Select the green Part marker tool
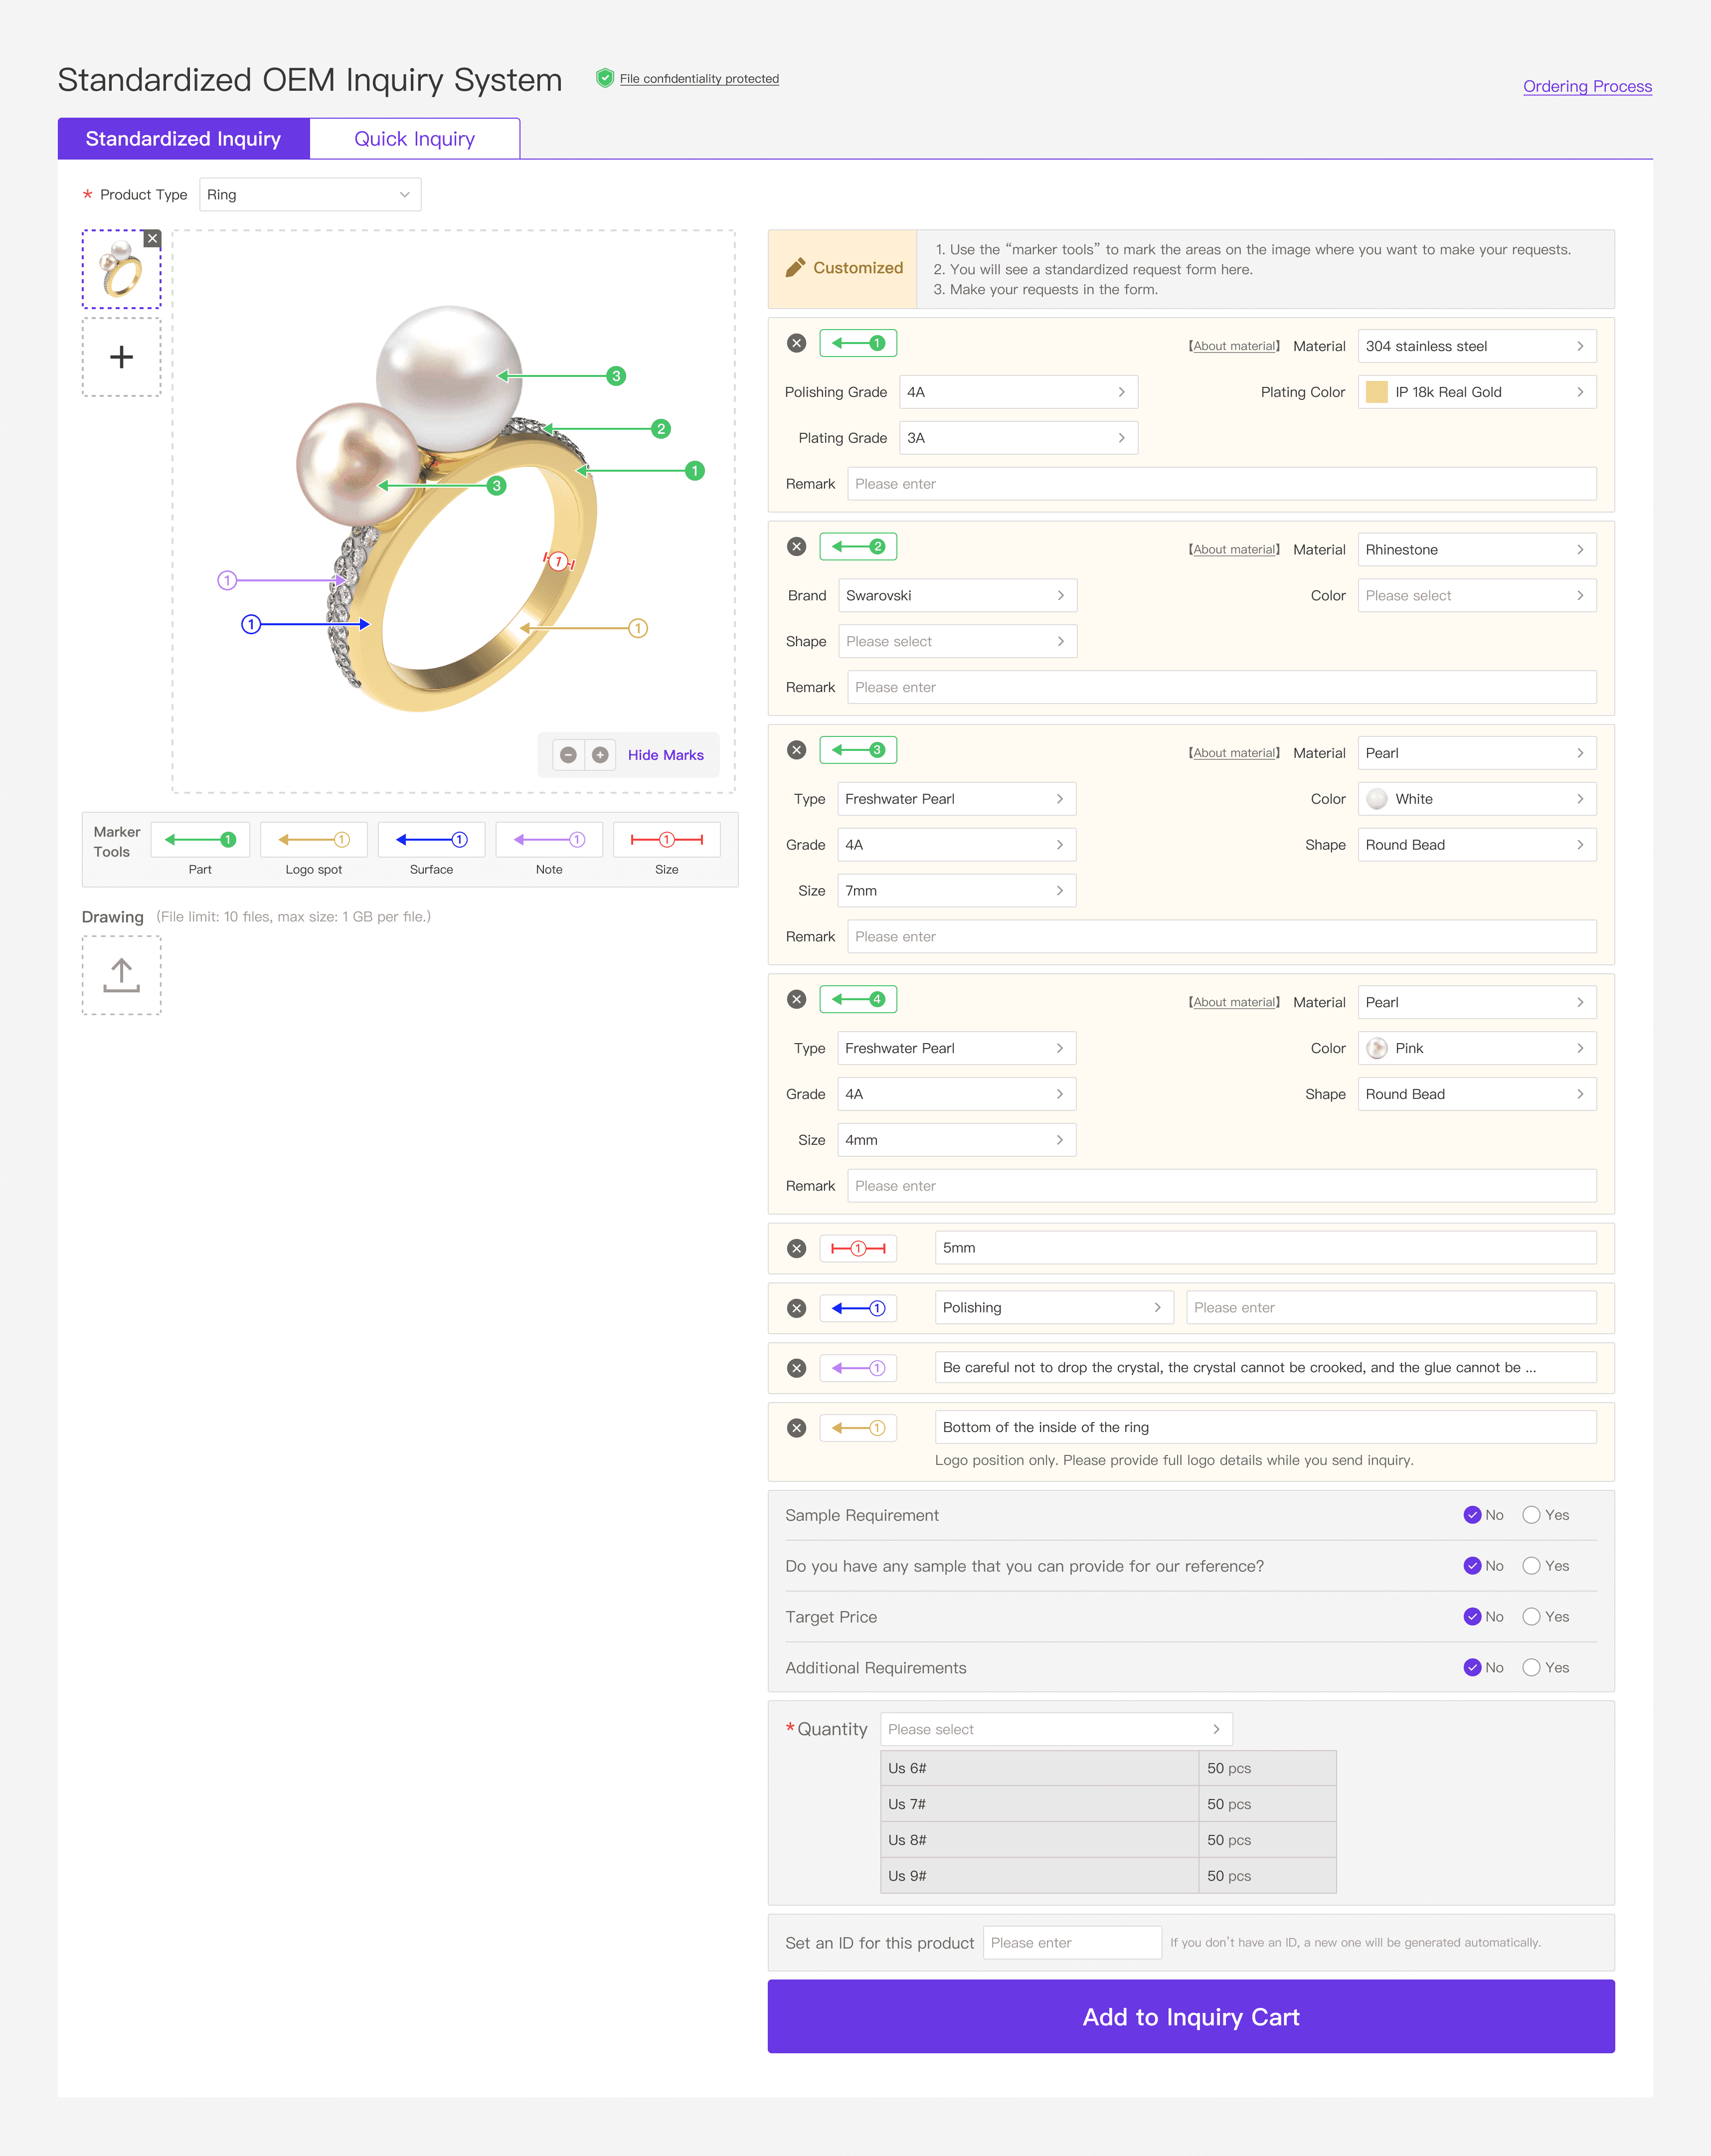Screen dimensions: 1711x2156 [x=200, y=839]
